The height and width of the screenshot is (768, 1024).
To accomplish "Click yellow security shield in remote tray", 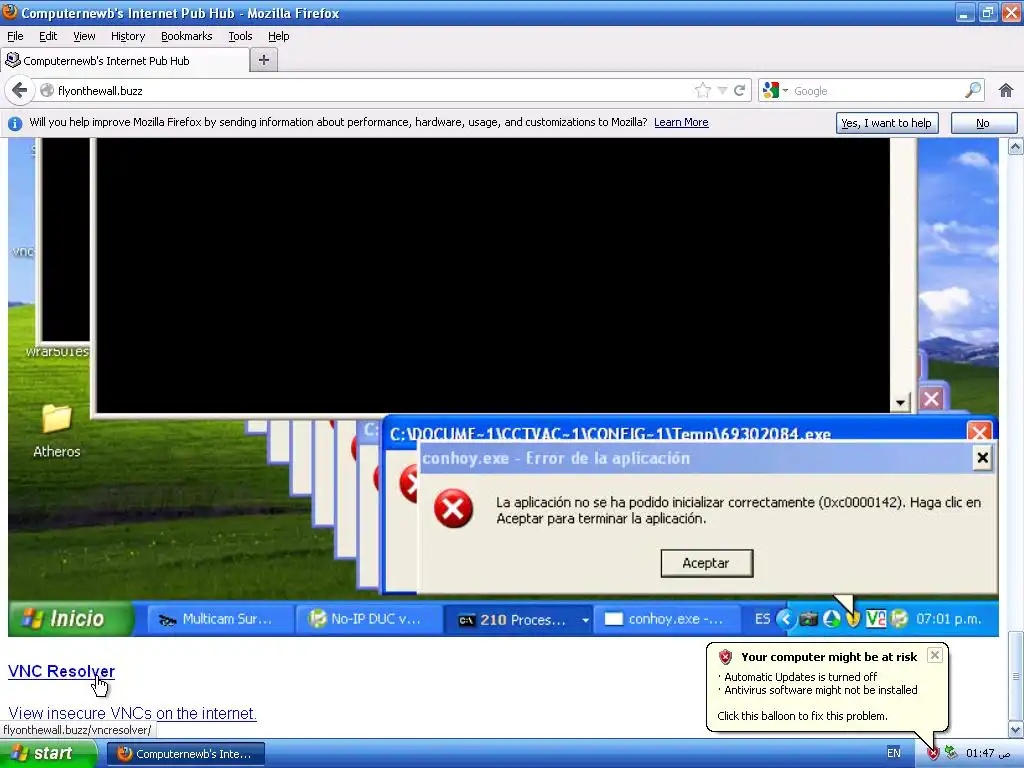I will pos(853,618).
